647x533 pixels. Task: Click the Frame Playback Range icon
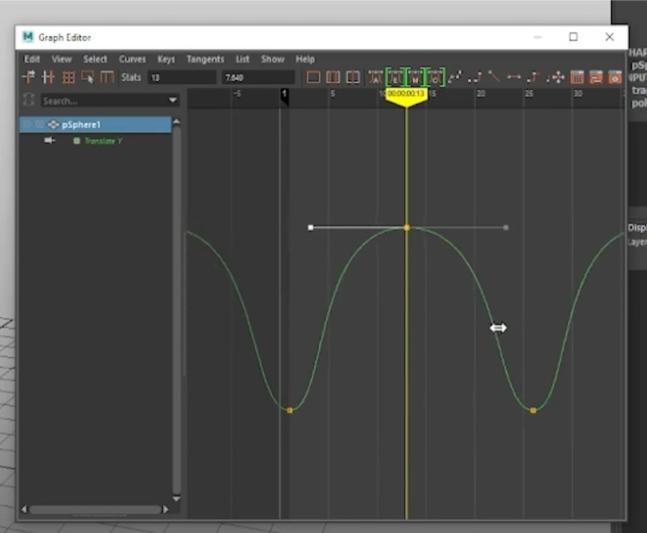coord(333,77)
